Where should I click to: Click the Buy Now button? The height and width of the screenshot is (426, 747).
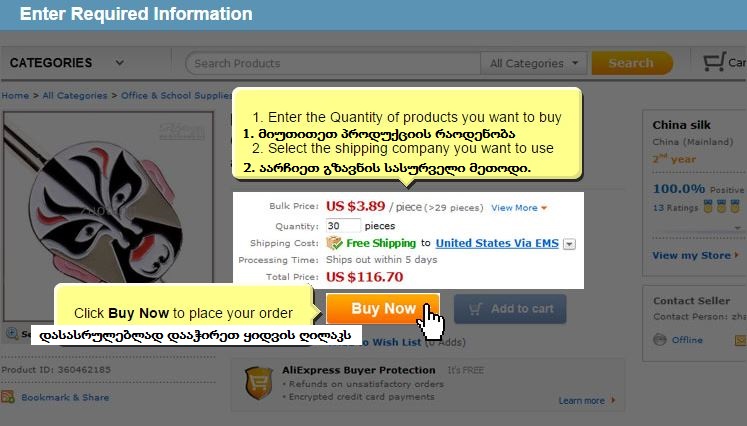(383, 309)
